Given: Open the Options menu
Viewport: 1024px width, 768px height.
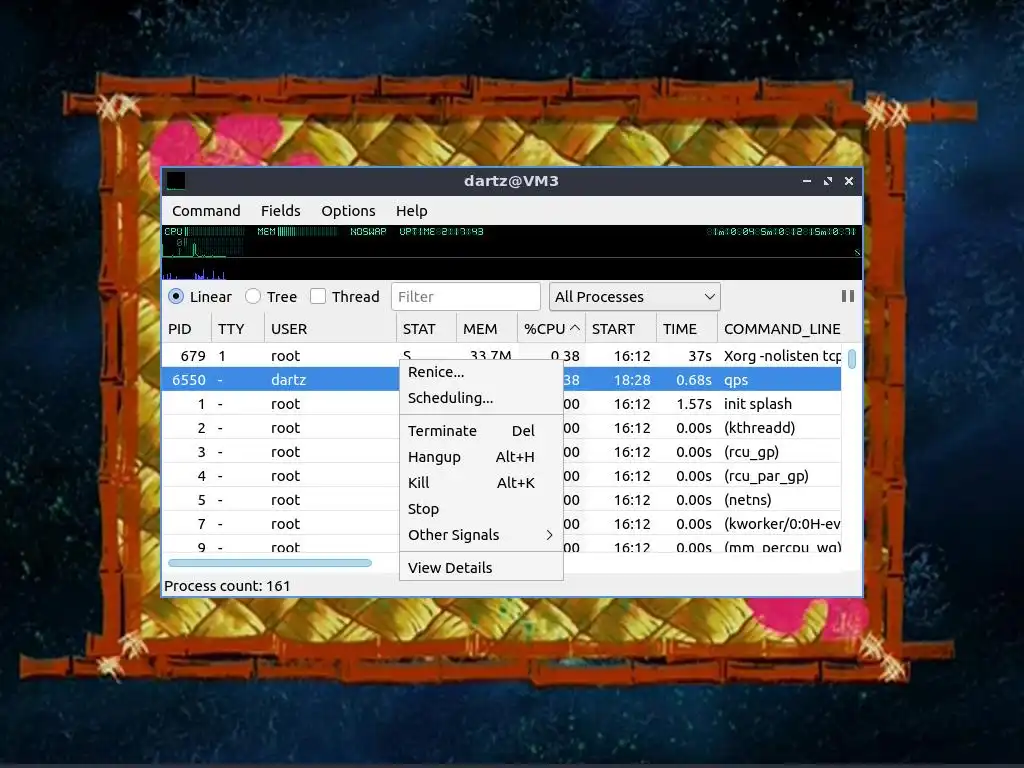Looking at the screenshot, I should [x=348, y=211].
